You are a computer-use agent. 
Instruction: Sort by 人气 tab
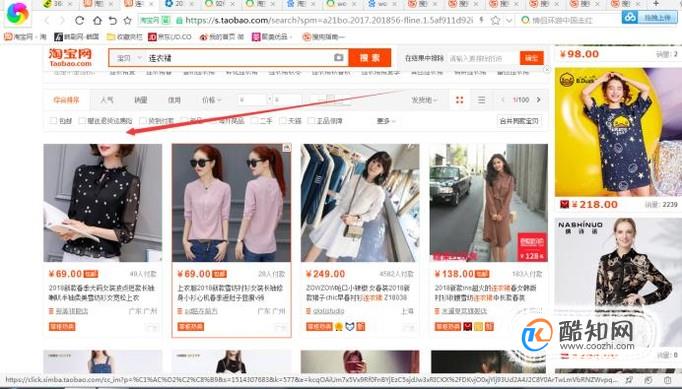click(107, 100)
